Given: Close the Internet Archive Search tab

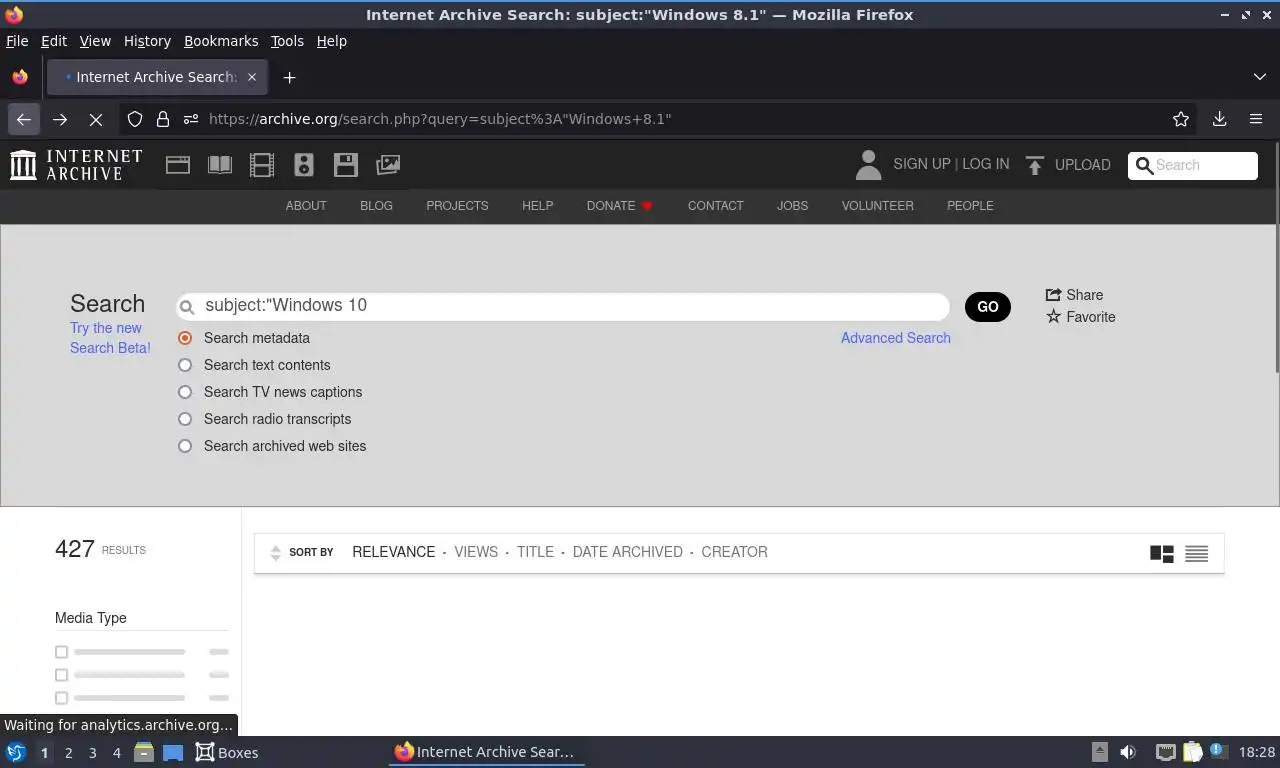Looking at the screenshot, I should (252, 77).
